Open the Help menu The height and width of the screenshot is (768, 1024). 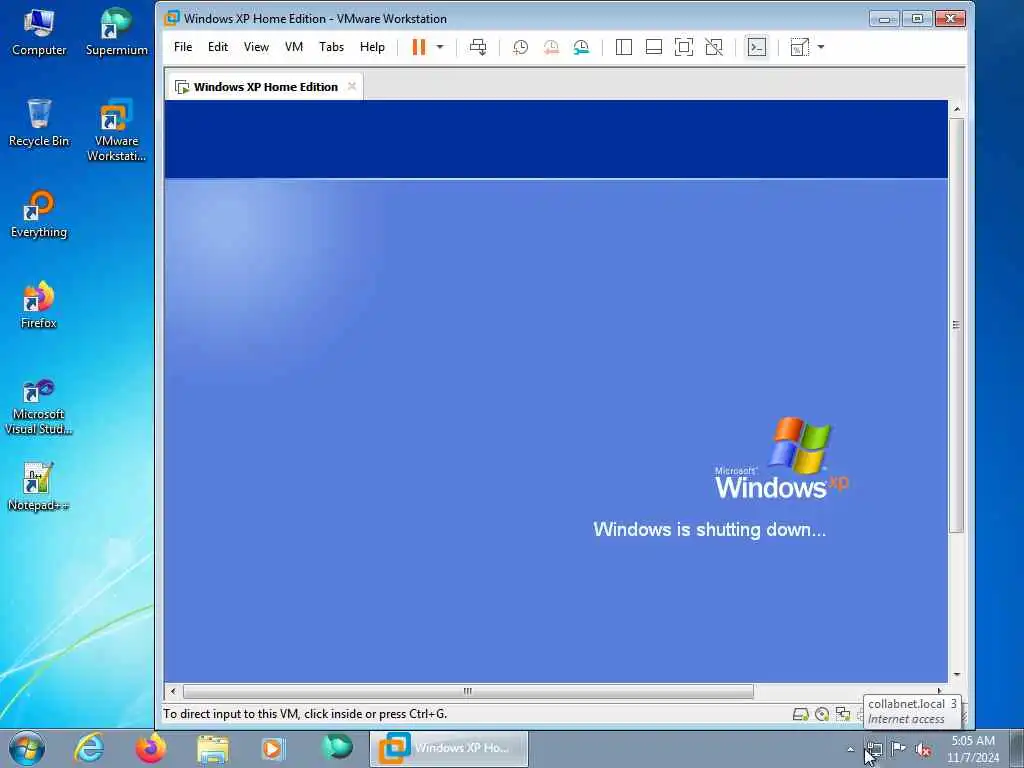pyautogui.click(x=372, y=47)
